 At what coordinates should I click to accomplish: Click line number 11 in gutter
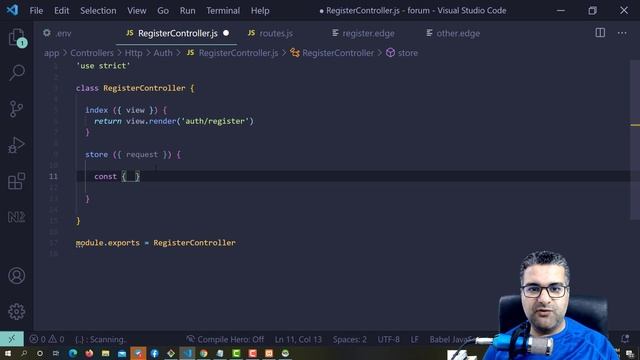53,176
